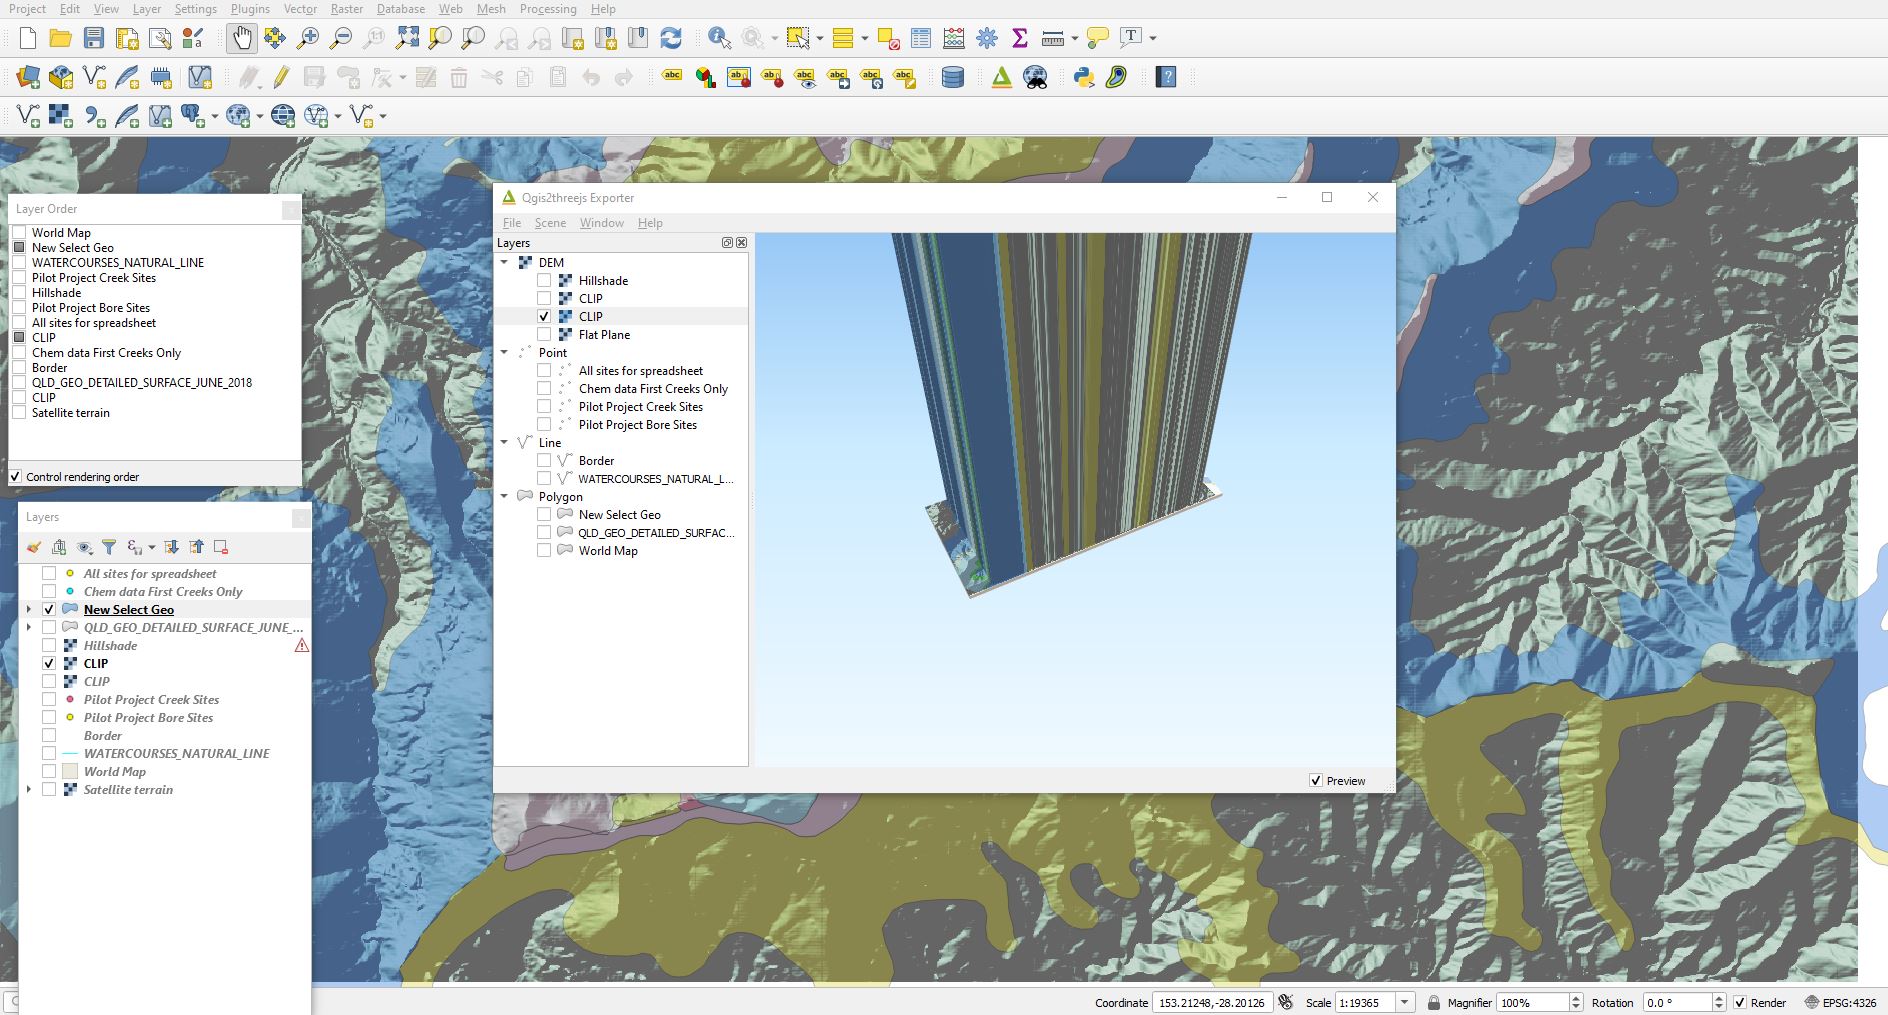The height and width of the screenshot is (1015, 1888).
Task: Open the Scale dropdown in status bar
Action: pos(1406,1002)
